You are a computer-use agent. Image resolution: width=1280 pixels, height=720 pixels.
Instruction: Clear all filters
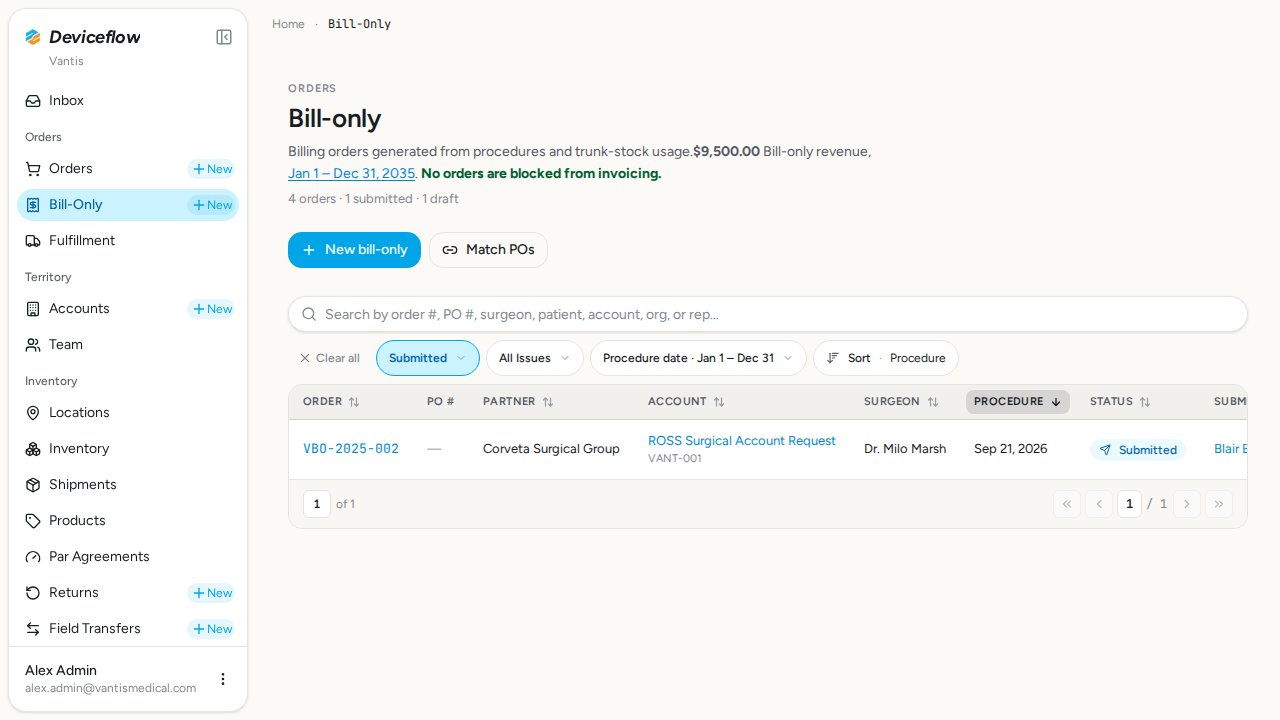tap(329, 358)
